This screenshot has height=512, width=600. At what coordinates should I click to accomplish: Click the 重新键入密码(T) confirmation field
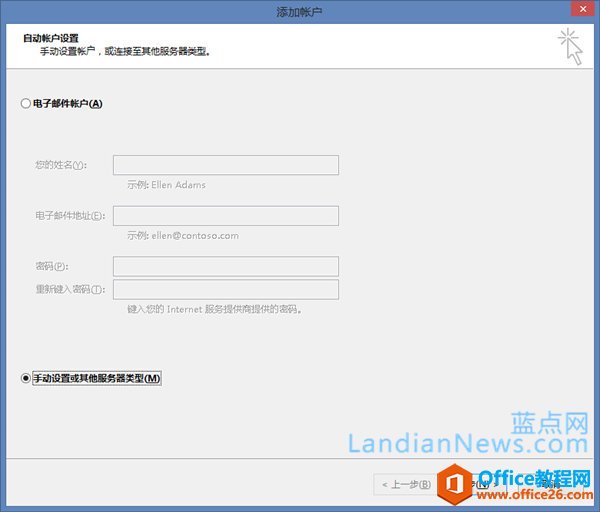tap(226, 289)
